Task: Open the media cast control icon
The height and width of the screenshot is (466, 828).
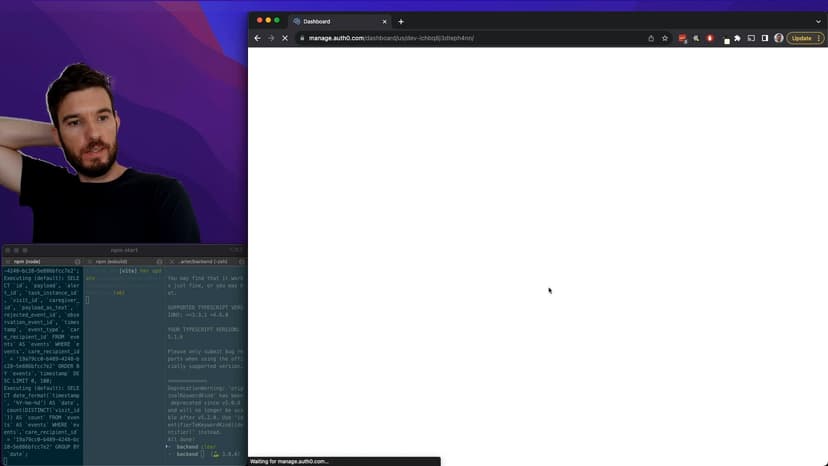Action: tap(751, 38)
